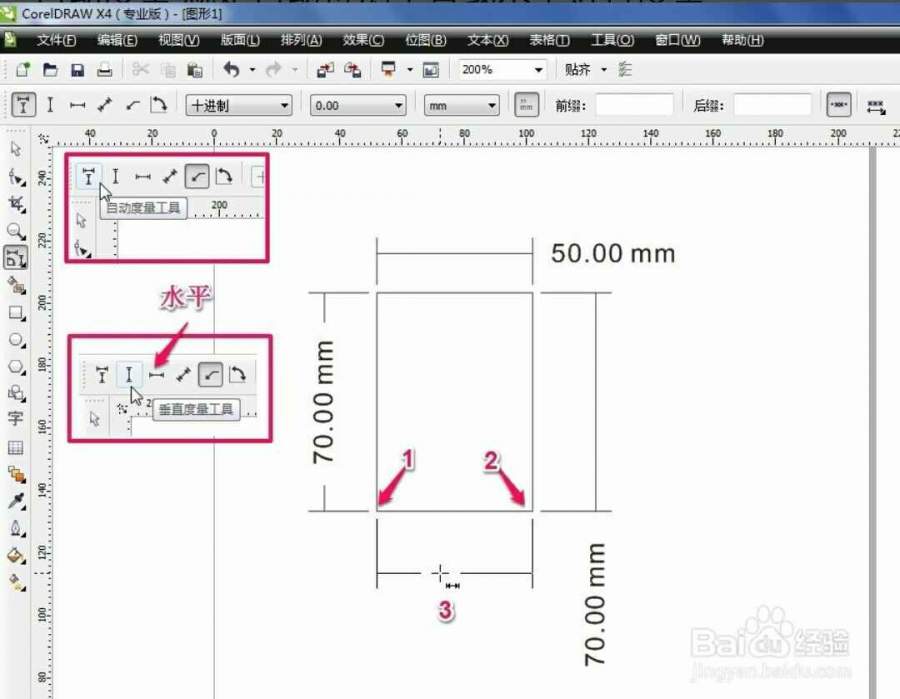Select the Crop tool in the toolbox
The width and height of the screenshot is (900, 699).
coord(16,204)
